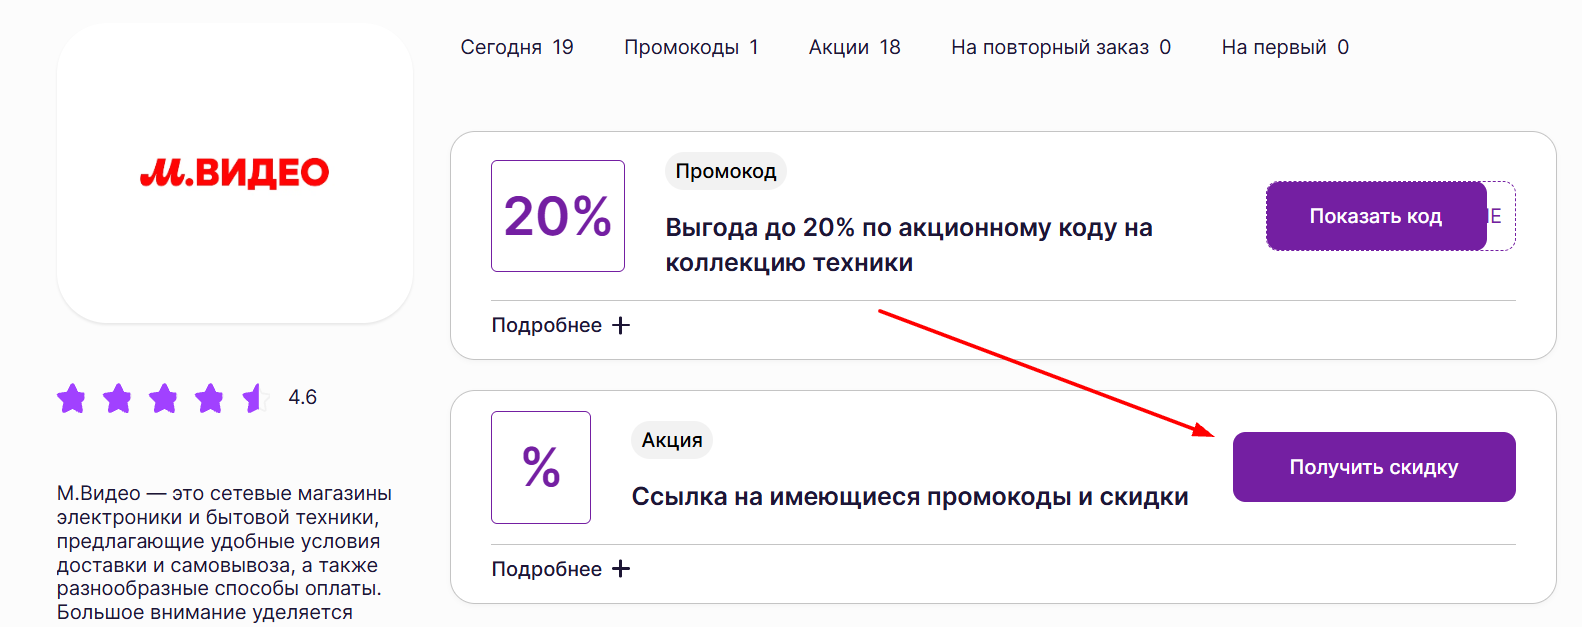This screenshot has width=1582, height=627.
Task: Click the 20% discount badge icon
Action: pyautogui.click(x=558, y=216)
